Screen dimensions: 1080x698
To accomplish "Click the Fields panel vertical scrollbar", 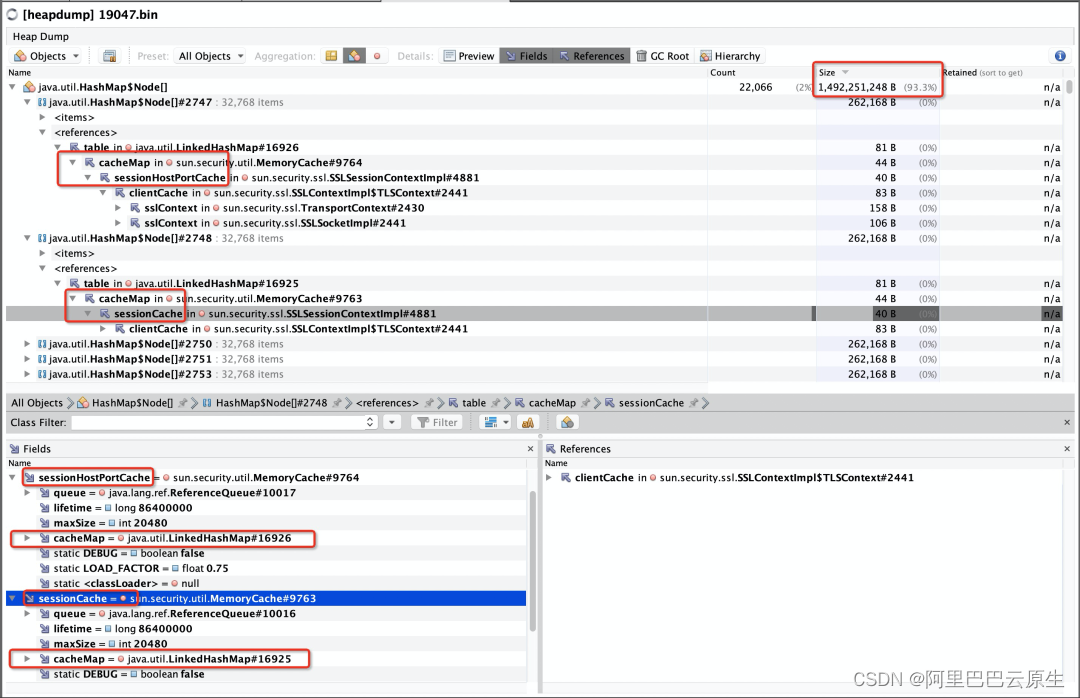I will pyautogui.click(x=532, y=562).
